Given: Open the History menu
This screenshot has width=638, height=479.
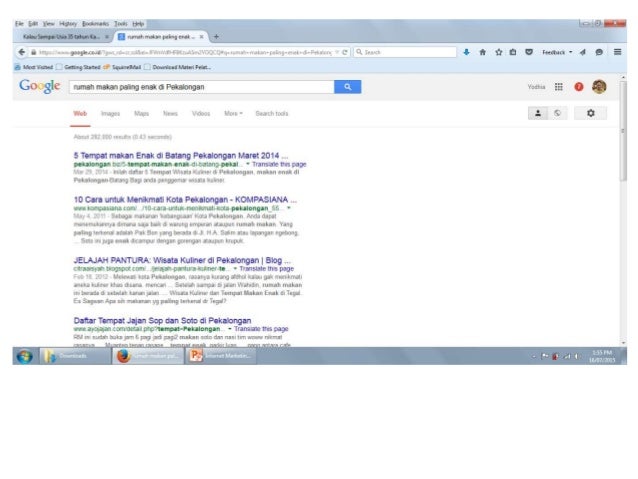Looking at the screenshot, I should 68,24.
